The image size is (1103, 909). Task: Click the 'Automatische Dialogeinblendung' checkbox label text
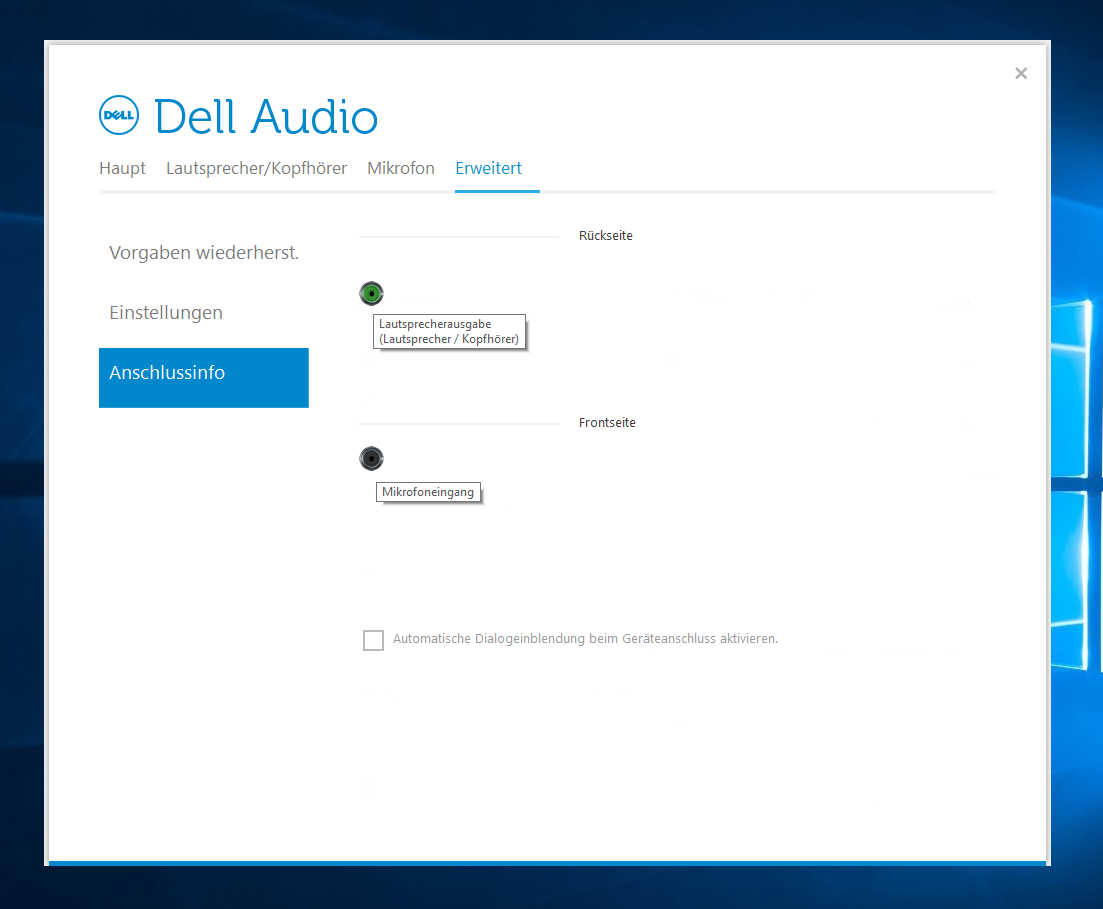pos(585,639)
